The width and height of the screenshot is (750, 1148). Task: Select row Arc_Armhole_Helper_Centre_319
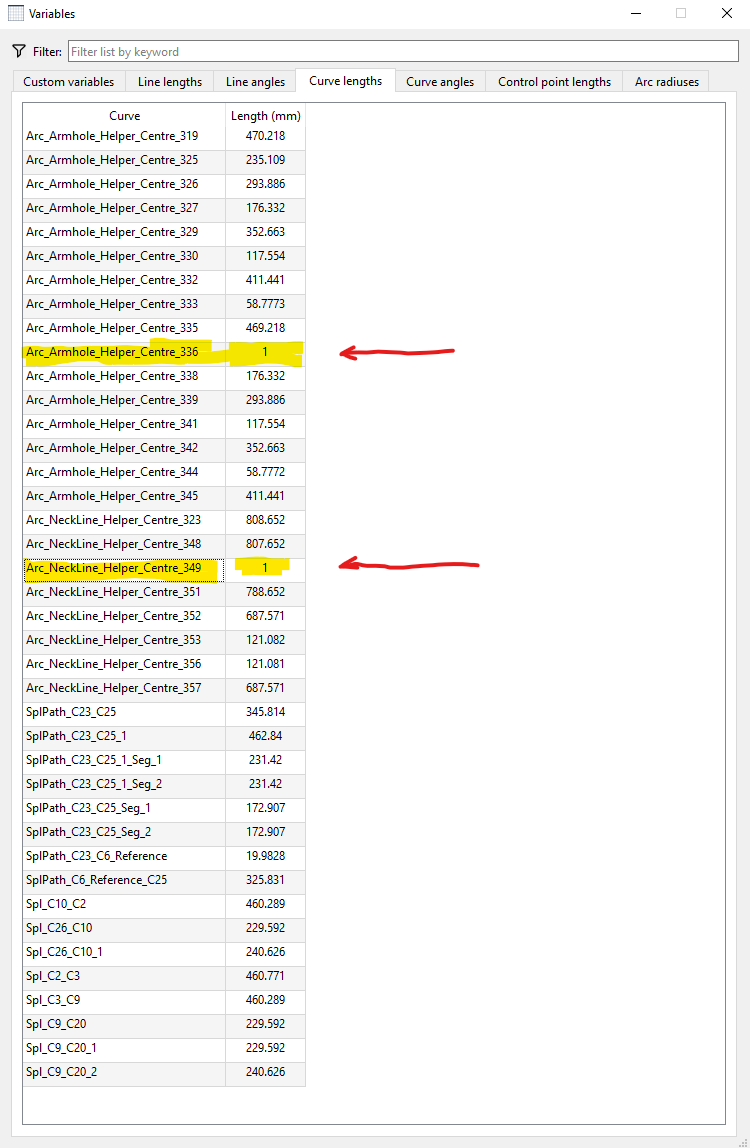[x=164, y=136]
